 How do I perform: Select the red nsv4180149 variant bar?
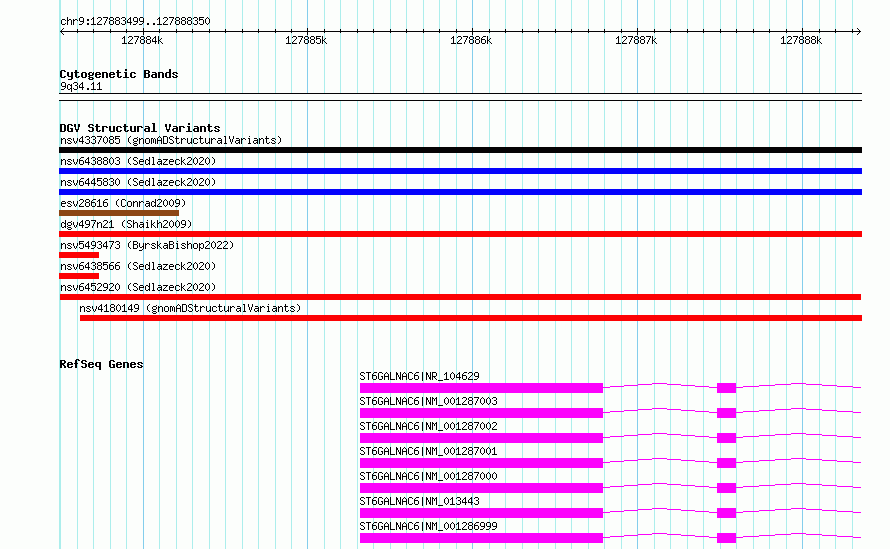click(x=471, y=318)
